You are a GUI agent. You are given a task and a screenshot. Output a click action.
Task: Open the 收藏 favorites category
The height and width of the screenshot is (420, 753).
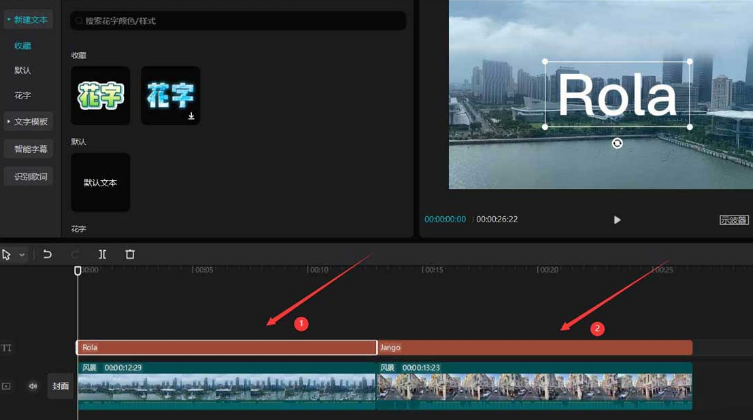point(23,46)
